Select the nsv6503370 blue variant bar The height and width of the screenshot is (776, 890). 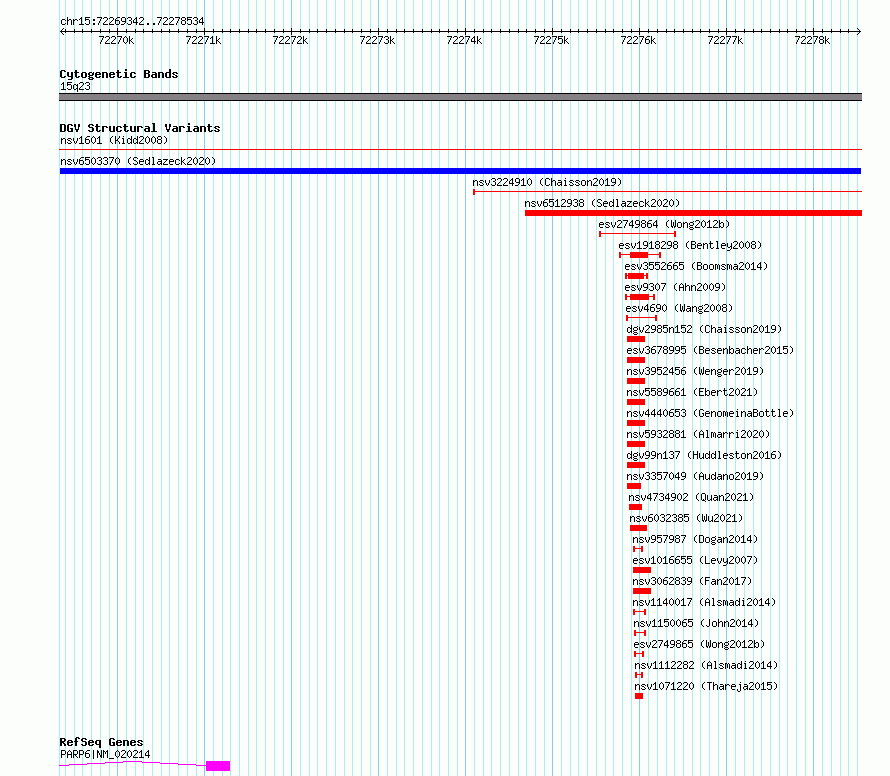pyautogui.click(x=460, y=171)
